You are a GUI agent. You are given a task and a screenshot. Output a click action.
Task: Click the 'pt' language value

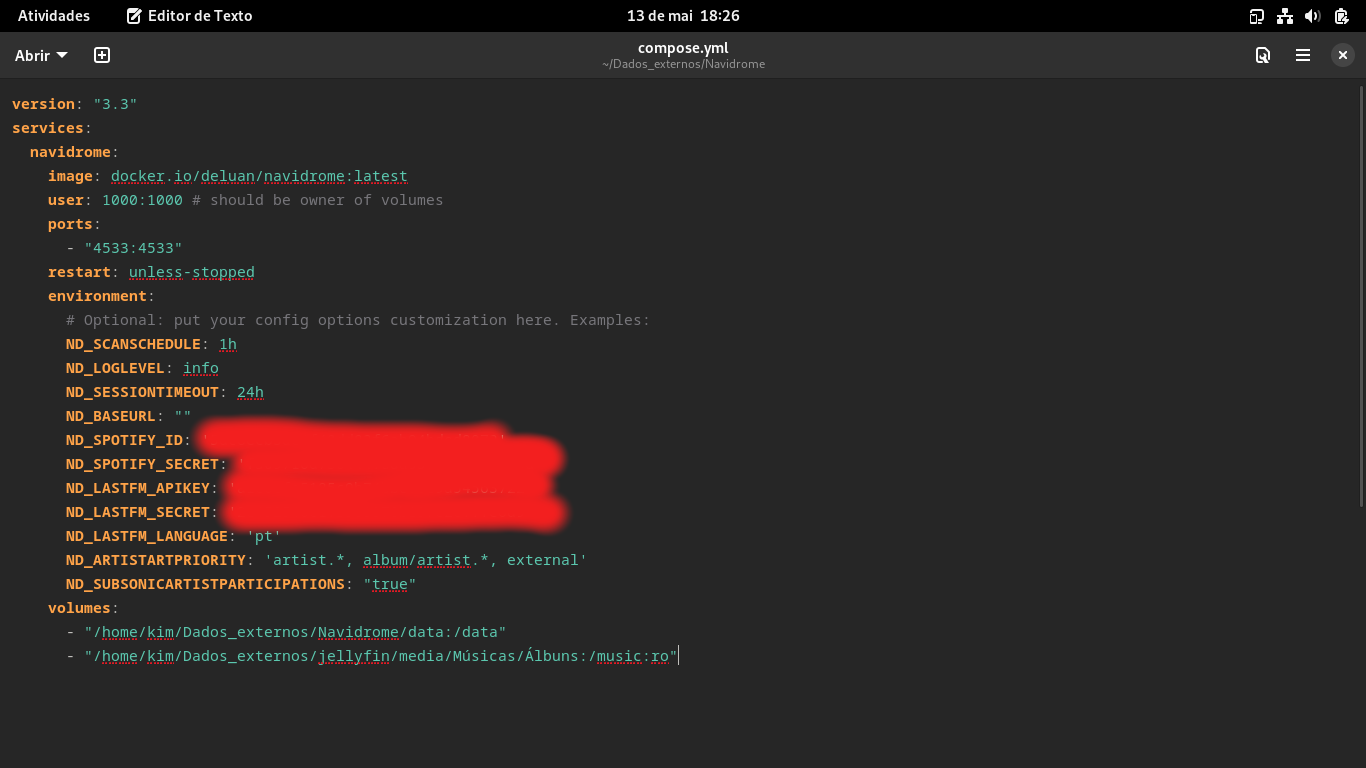coord(264,536)
